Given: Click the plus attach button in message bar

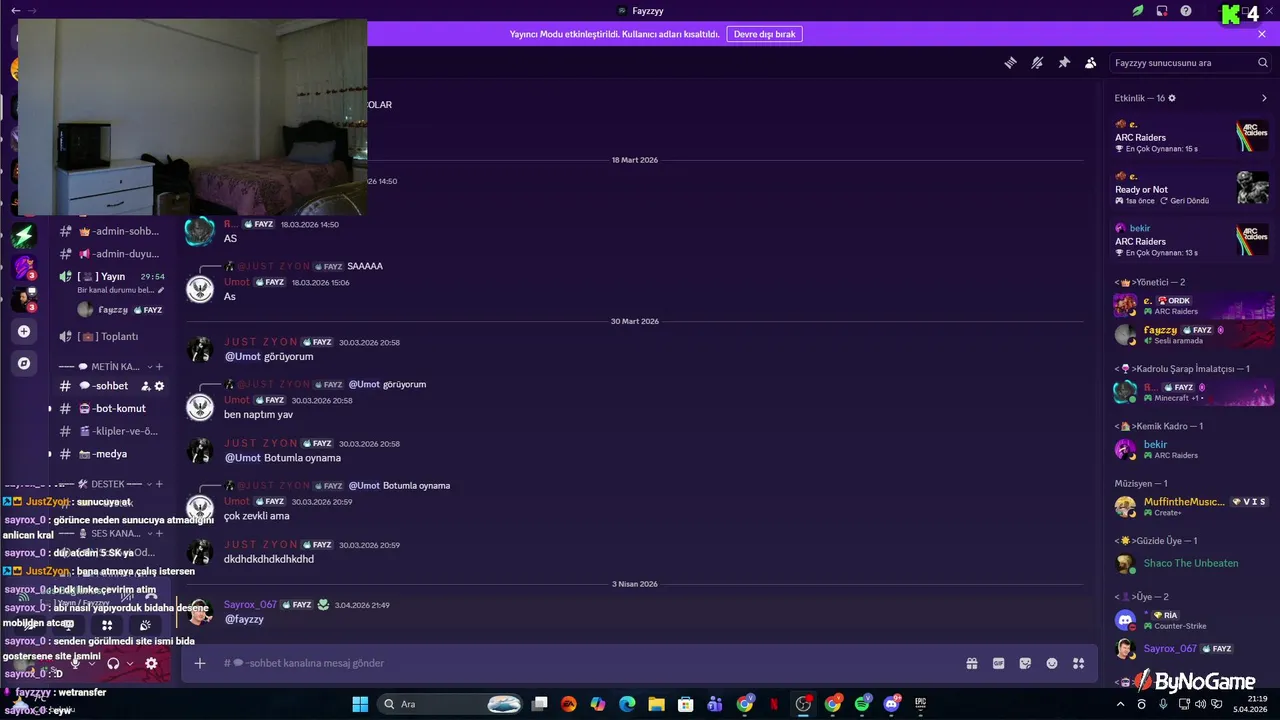Looking at the screenshot, I should (200, 663).
